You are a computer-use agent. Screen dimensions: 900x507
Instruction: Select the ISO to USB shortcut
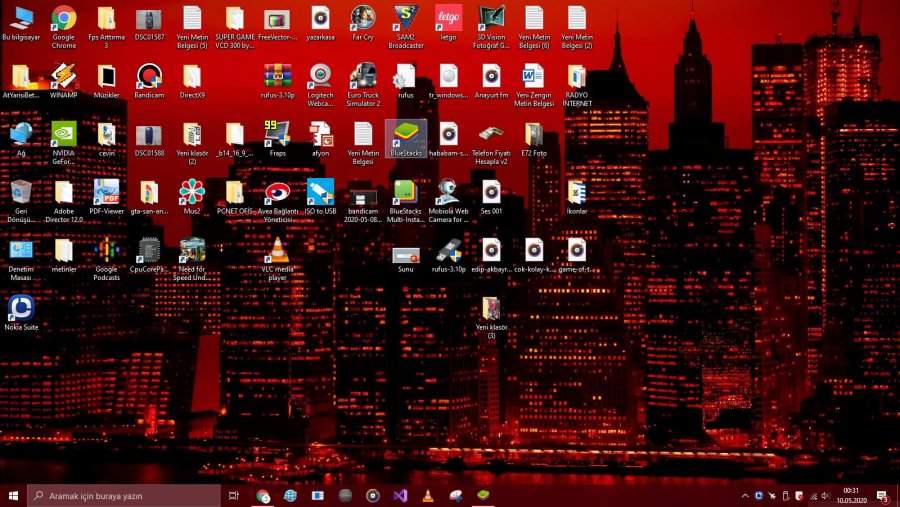click(x=320, y=197)
